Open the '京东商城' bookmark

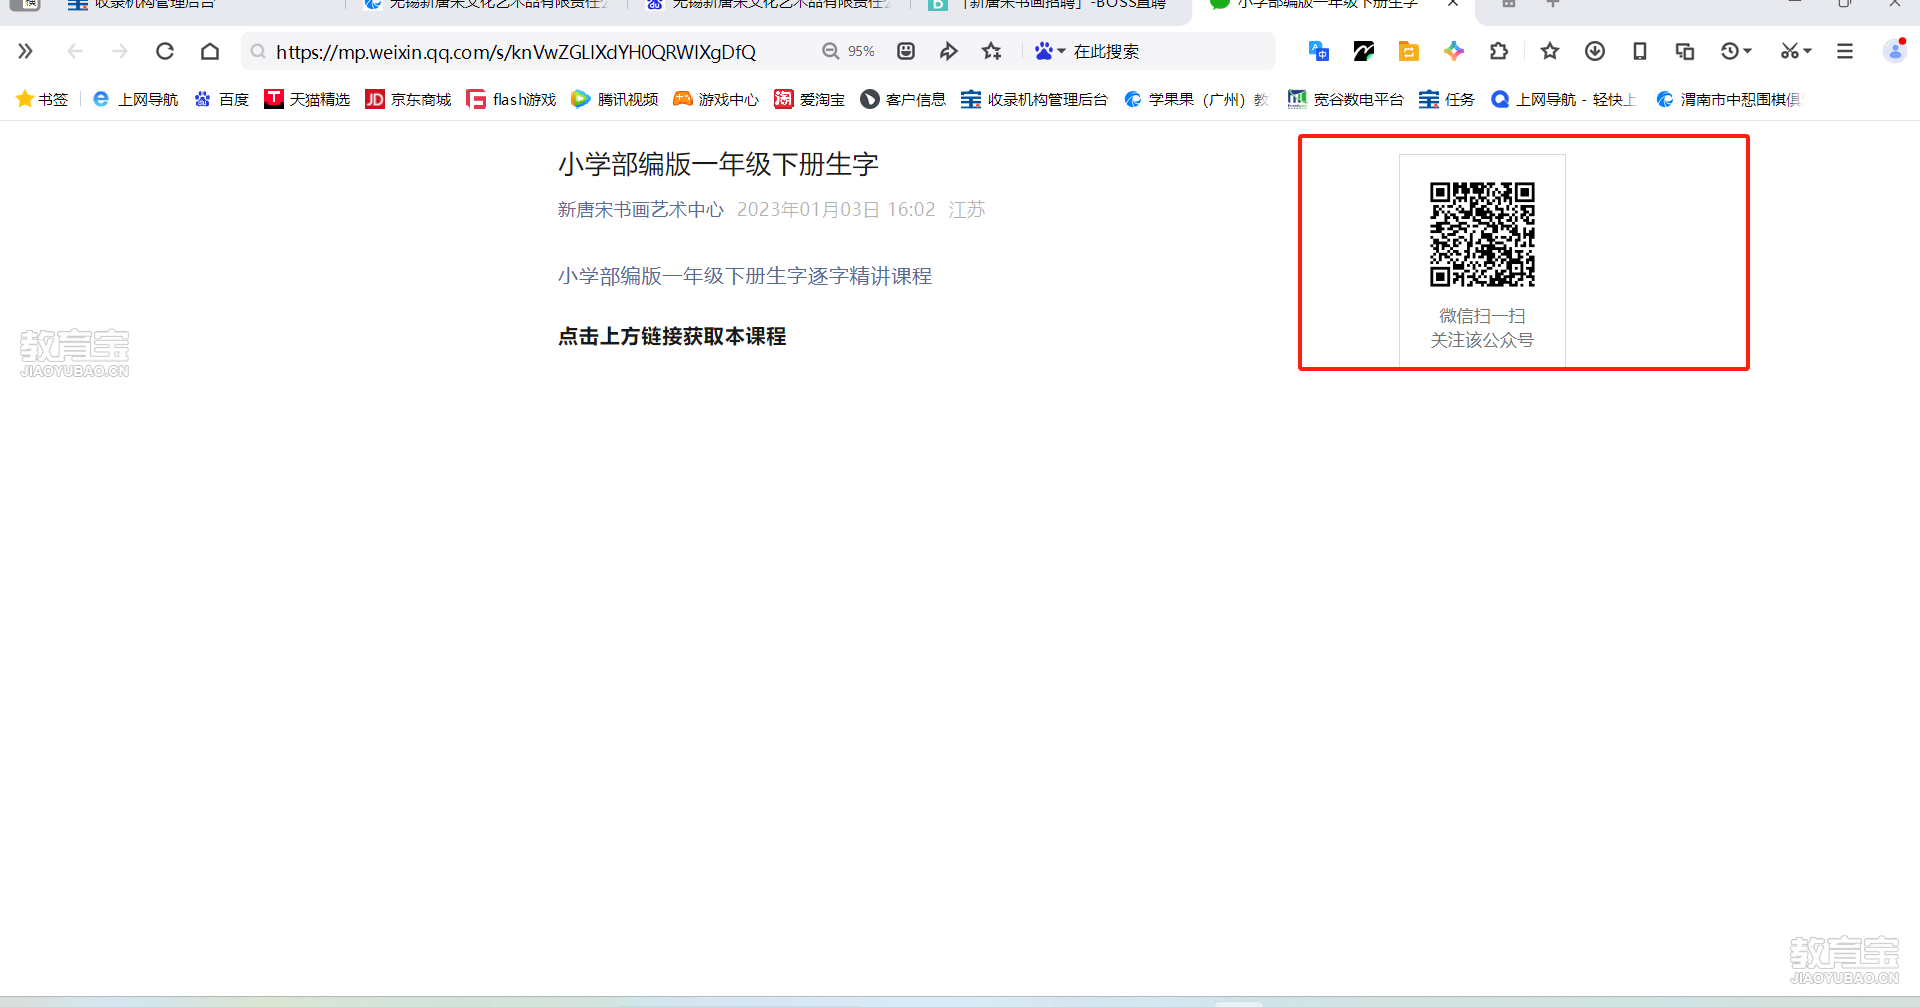[x=408, y=99]
